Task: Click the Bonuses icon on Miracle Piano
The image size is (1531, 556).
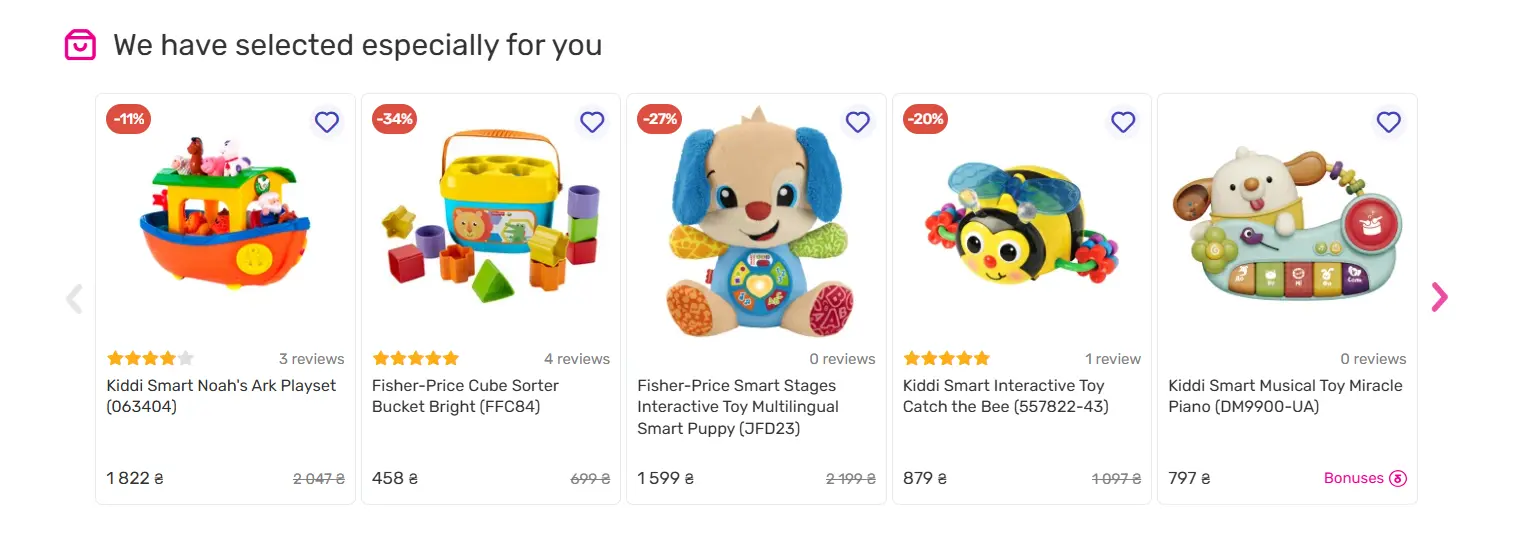Action: (1398, 478)
